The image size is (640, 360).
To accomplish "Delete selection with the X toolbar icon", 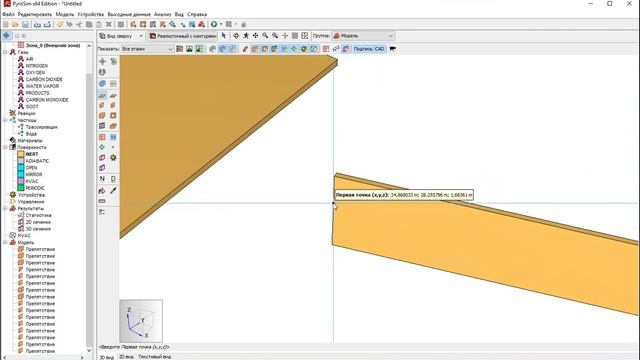I will tap(109, 24).
